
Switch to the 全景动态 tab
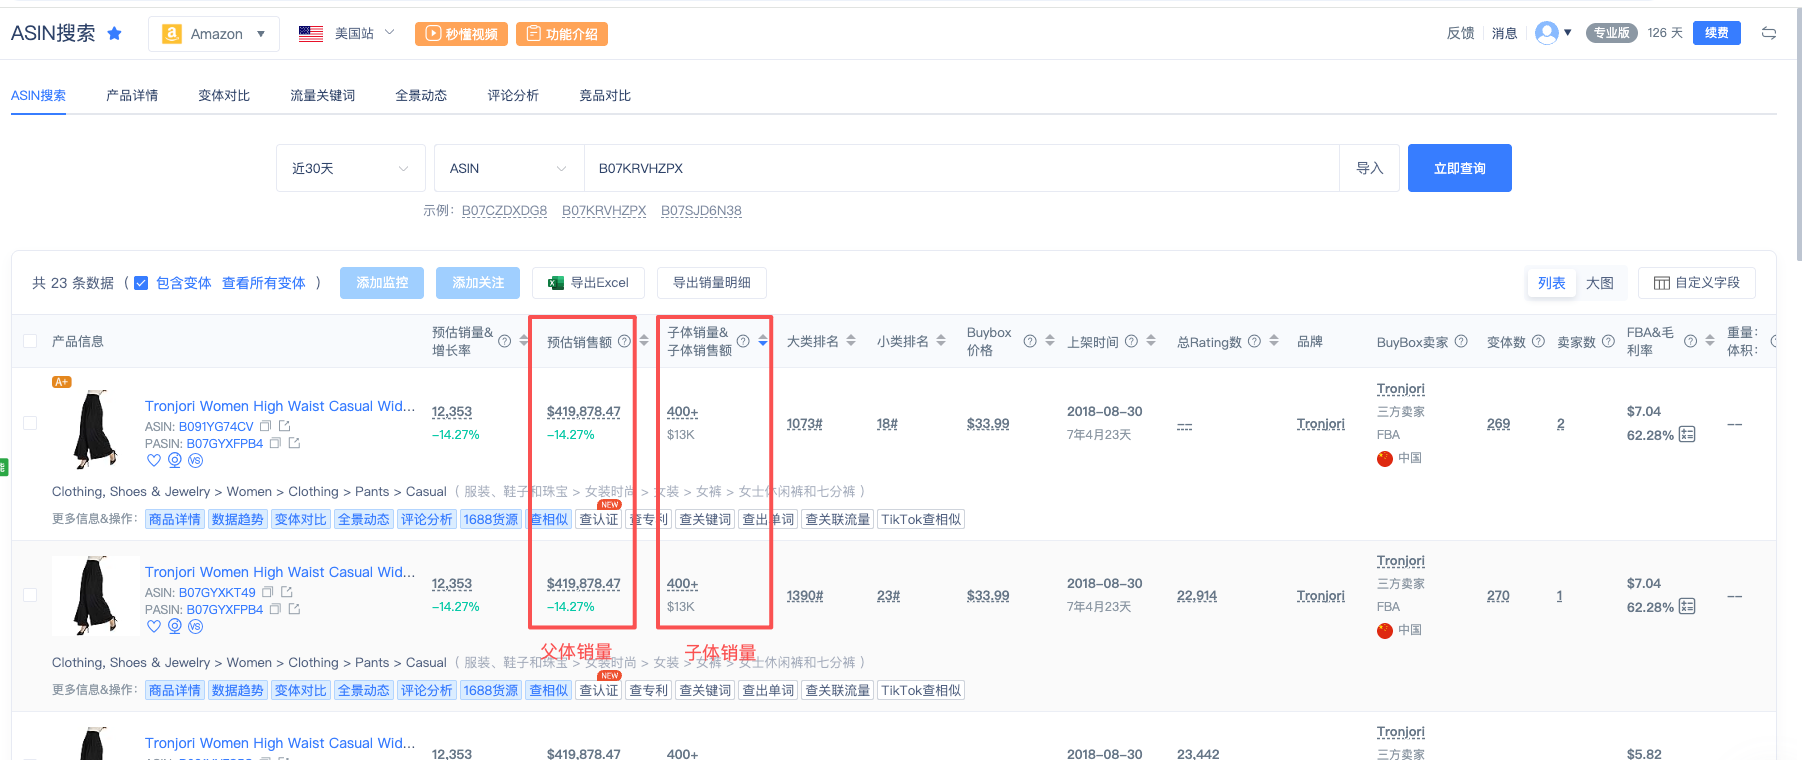pyautogui.click(x=421, y=96)
